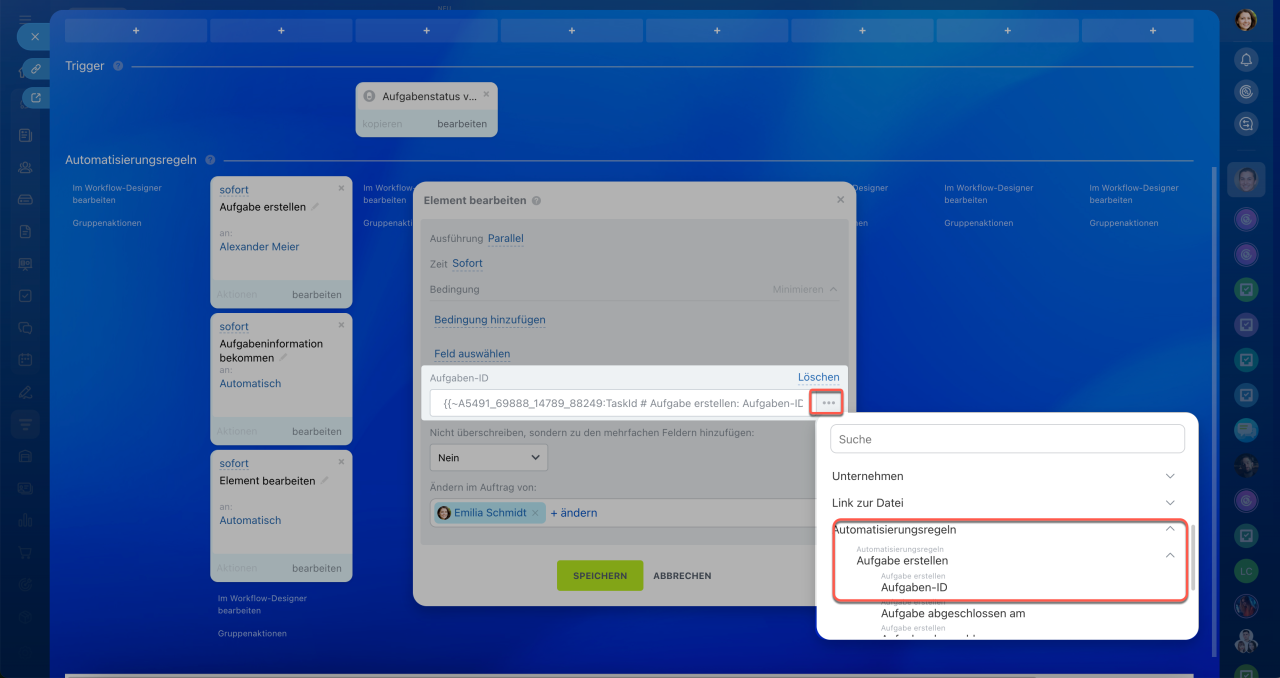Delete Aufgabeninformation bekommen rule card
This screenshot has width=1280, height=678.
pos(341,325)
